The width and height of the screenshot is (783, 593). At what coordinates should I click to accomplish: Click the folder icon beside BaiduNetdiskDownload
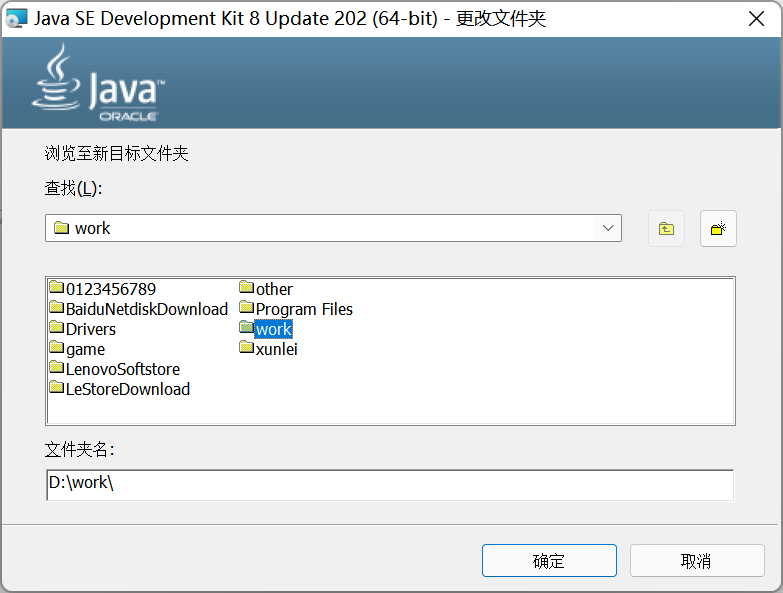click(x=57, y=307)
